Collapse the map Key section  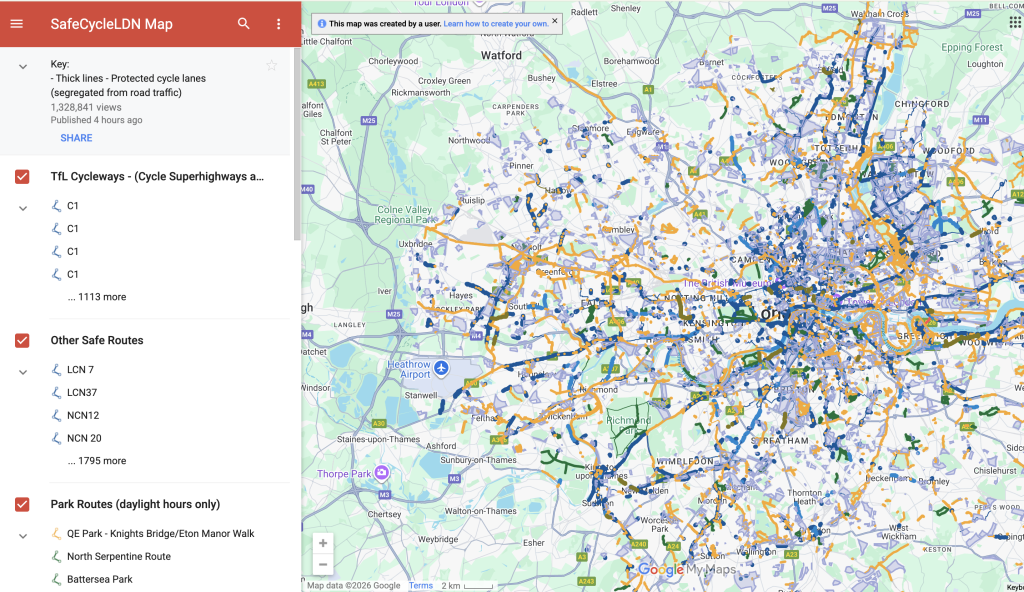point(22,65)
